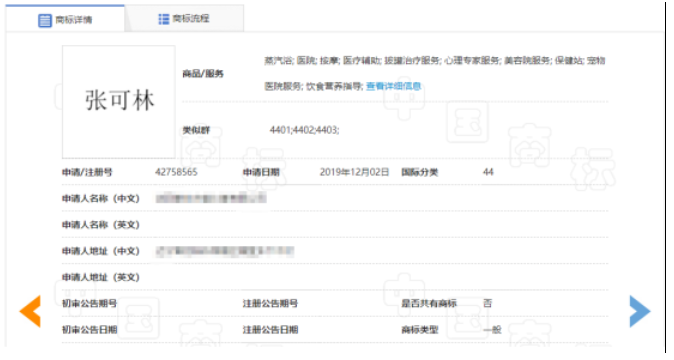Viewport: 674px width, 360px height.
Task: Click the 商标流程 list icon
Action: point(164,19)
